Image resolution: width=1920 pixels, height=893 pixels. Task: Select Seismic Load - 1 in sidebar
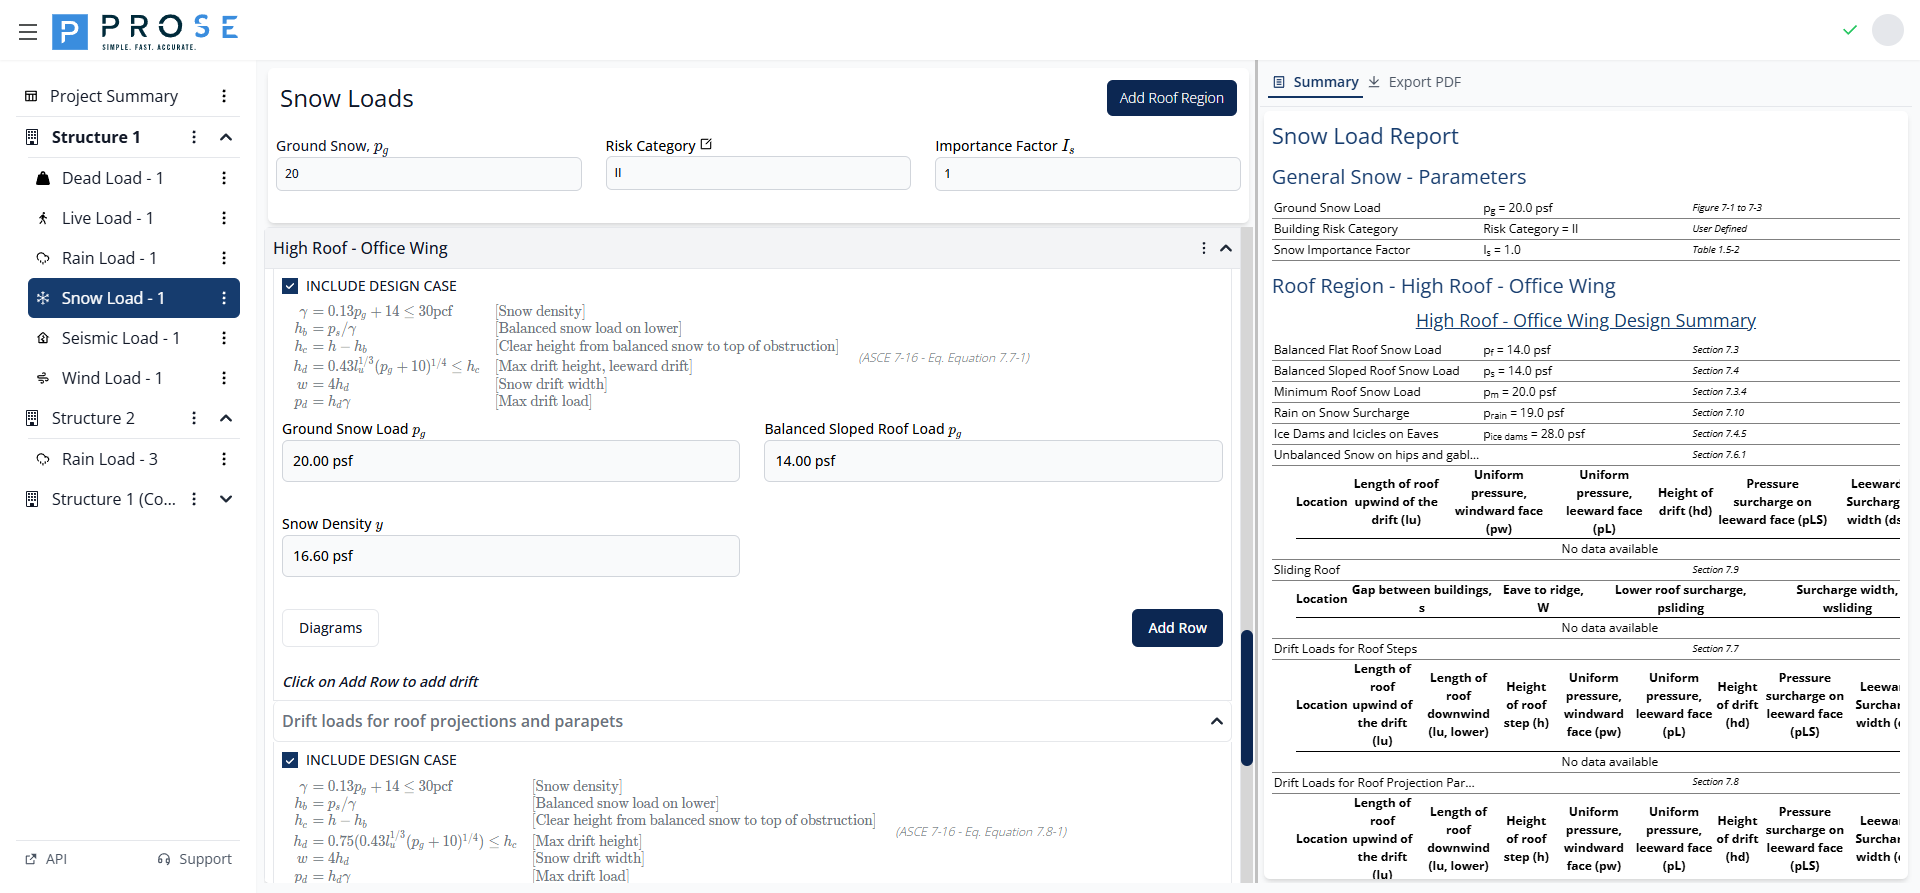pos(120,338)
